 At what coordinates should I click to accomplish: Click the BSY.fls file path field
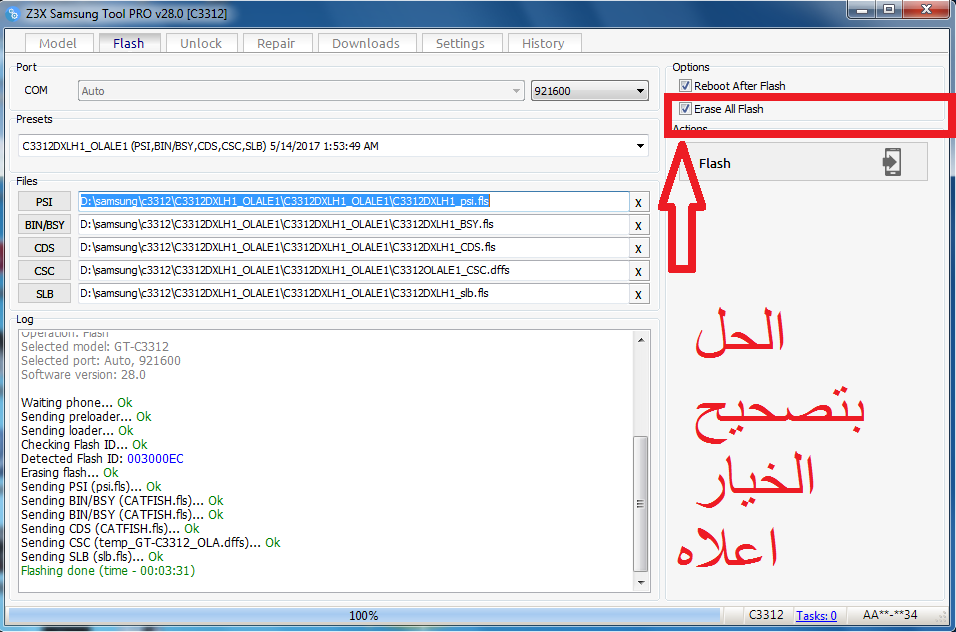(354, 225)
